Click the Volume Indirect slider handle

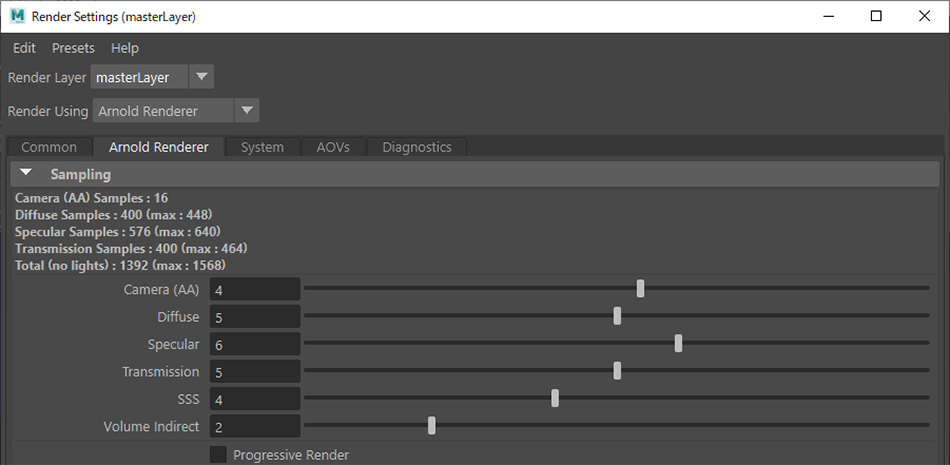pos(432,426)
